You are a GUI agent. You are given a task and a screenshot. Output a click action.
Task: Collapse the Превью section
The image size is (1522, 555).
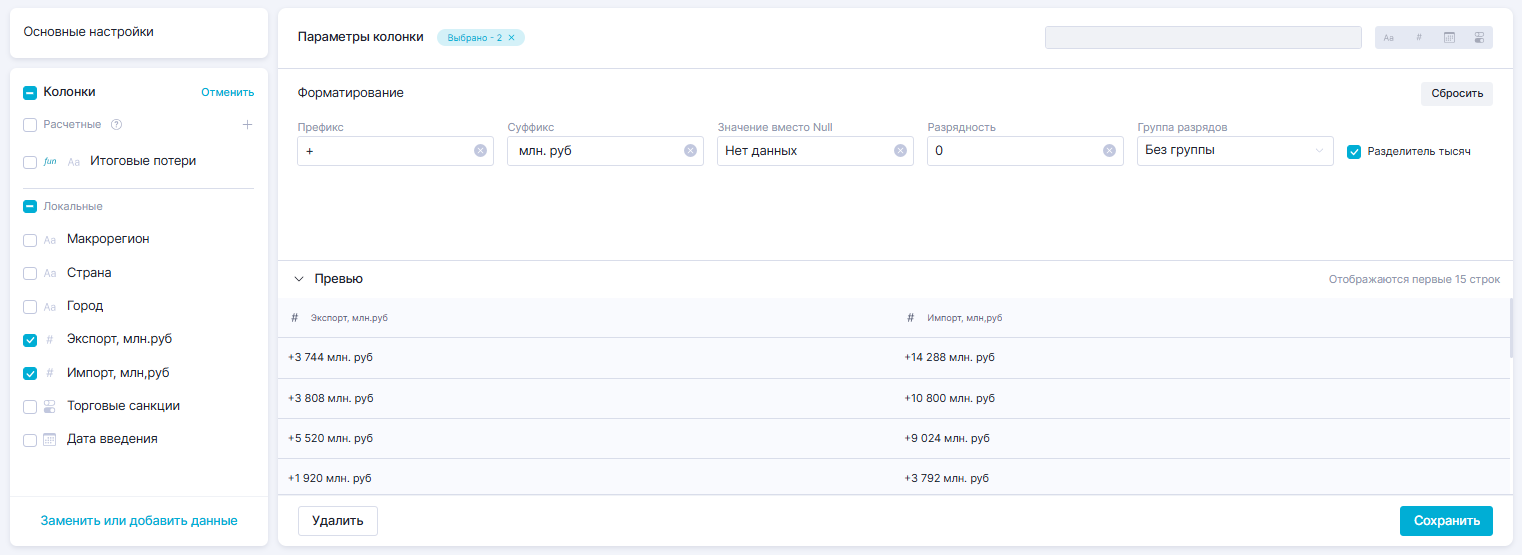(x=299, y=279)
